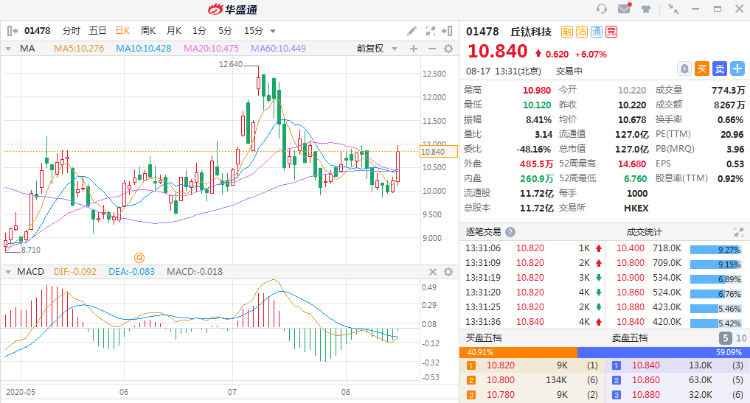The width and height of the screenshot is (750, 403).
Task: Close the MACD indicator panel
Action: click(432, 272)
